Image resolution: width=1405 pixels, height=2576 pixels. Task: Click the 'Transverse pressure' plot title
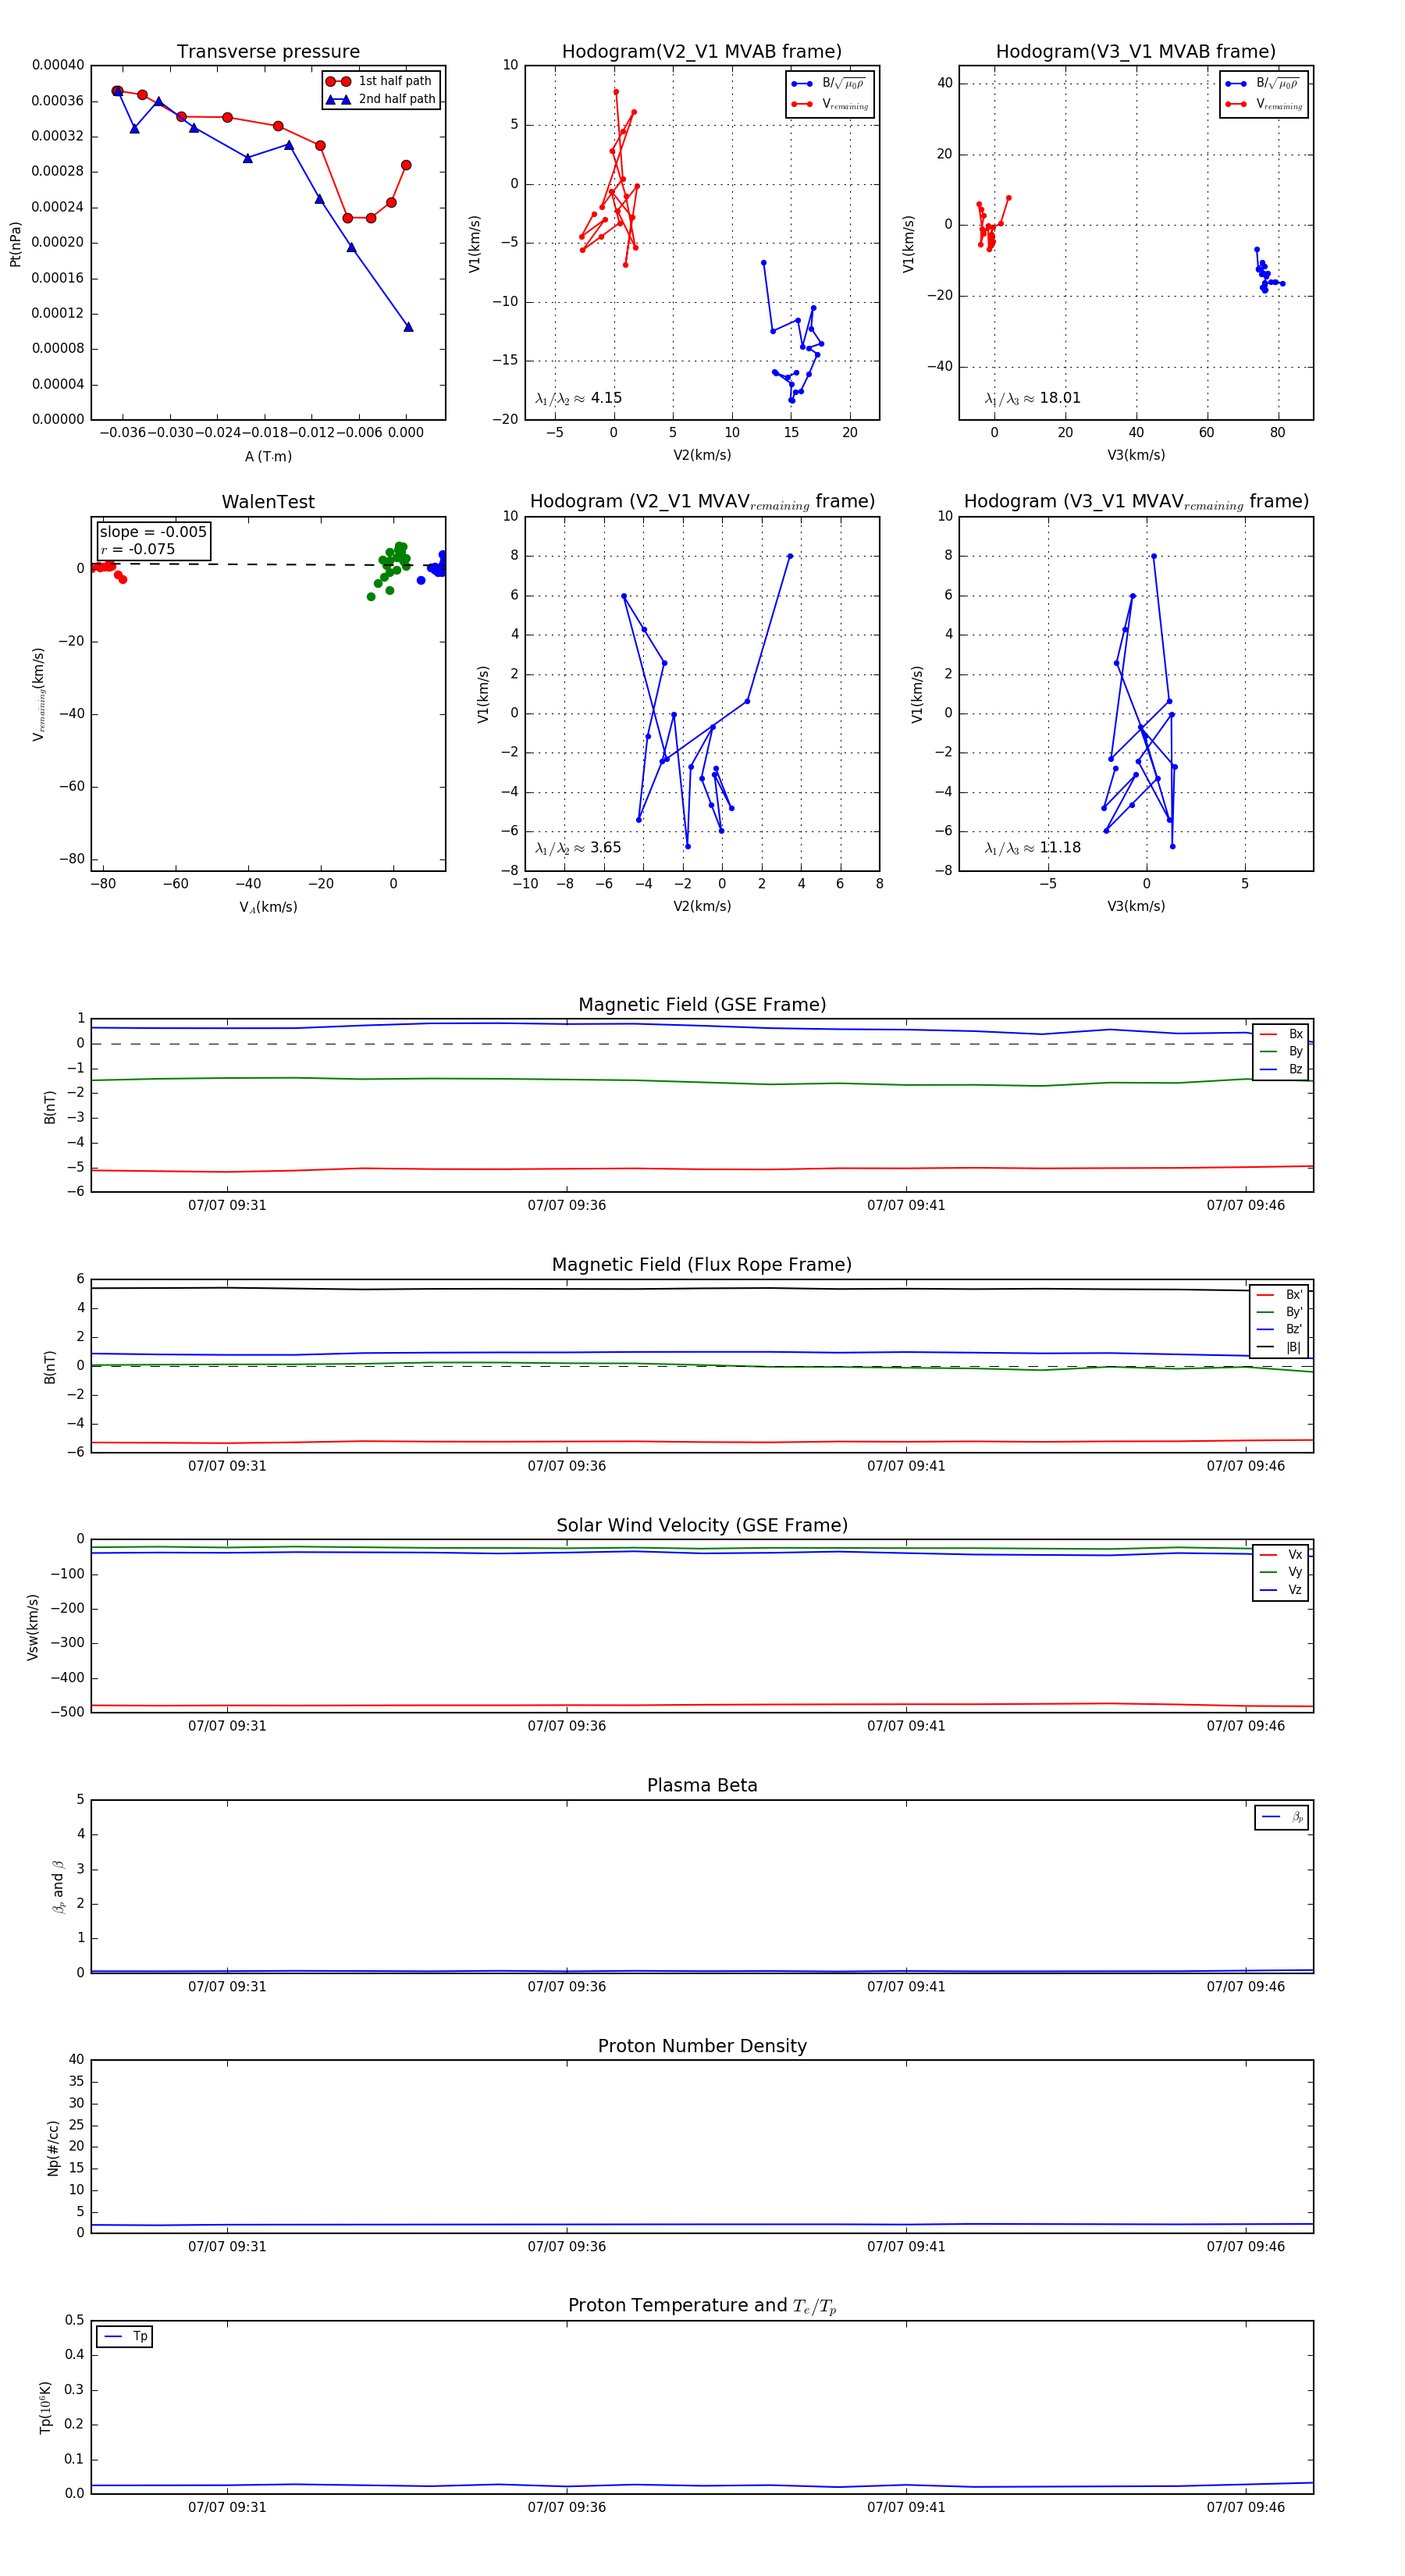(x=268, y=52)
